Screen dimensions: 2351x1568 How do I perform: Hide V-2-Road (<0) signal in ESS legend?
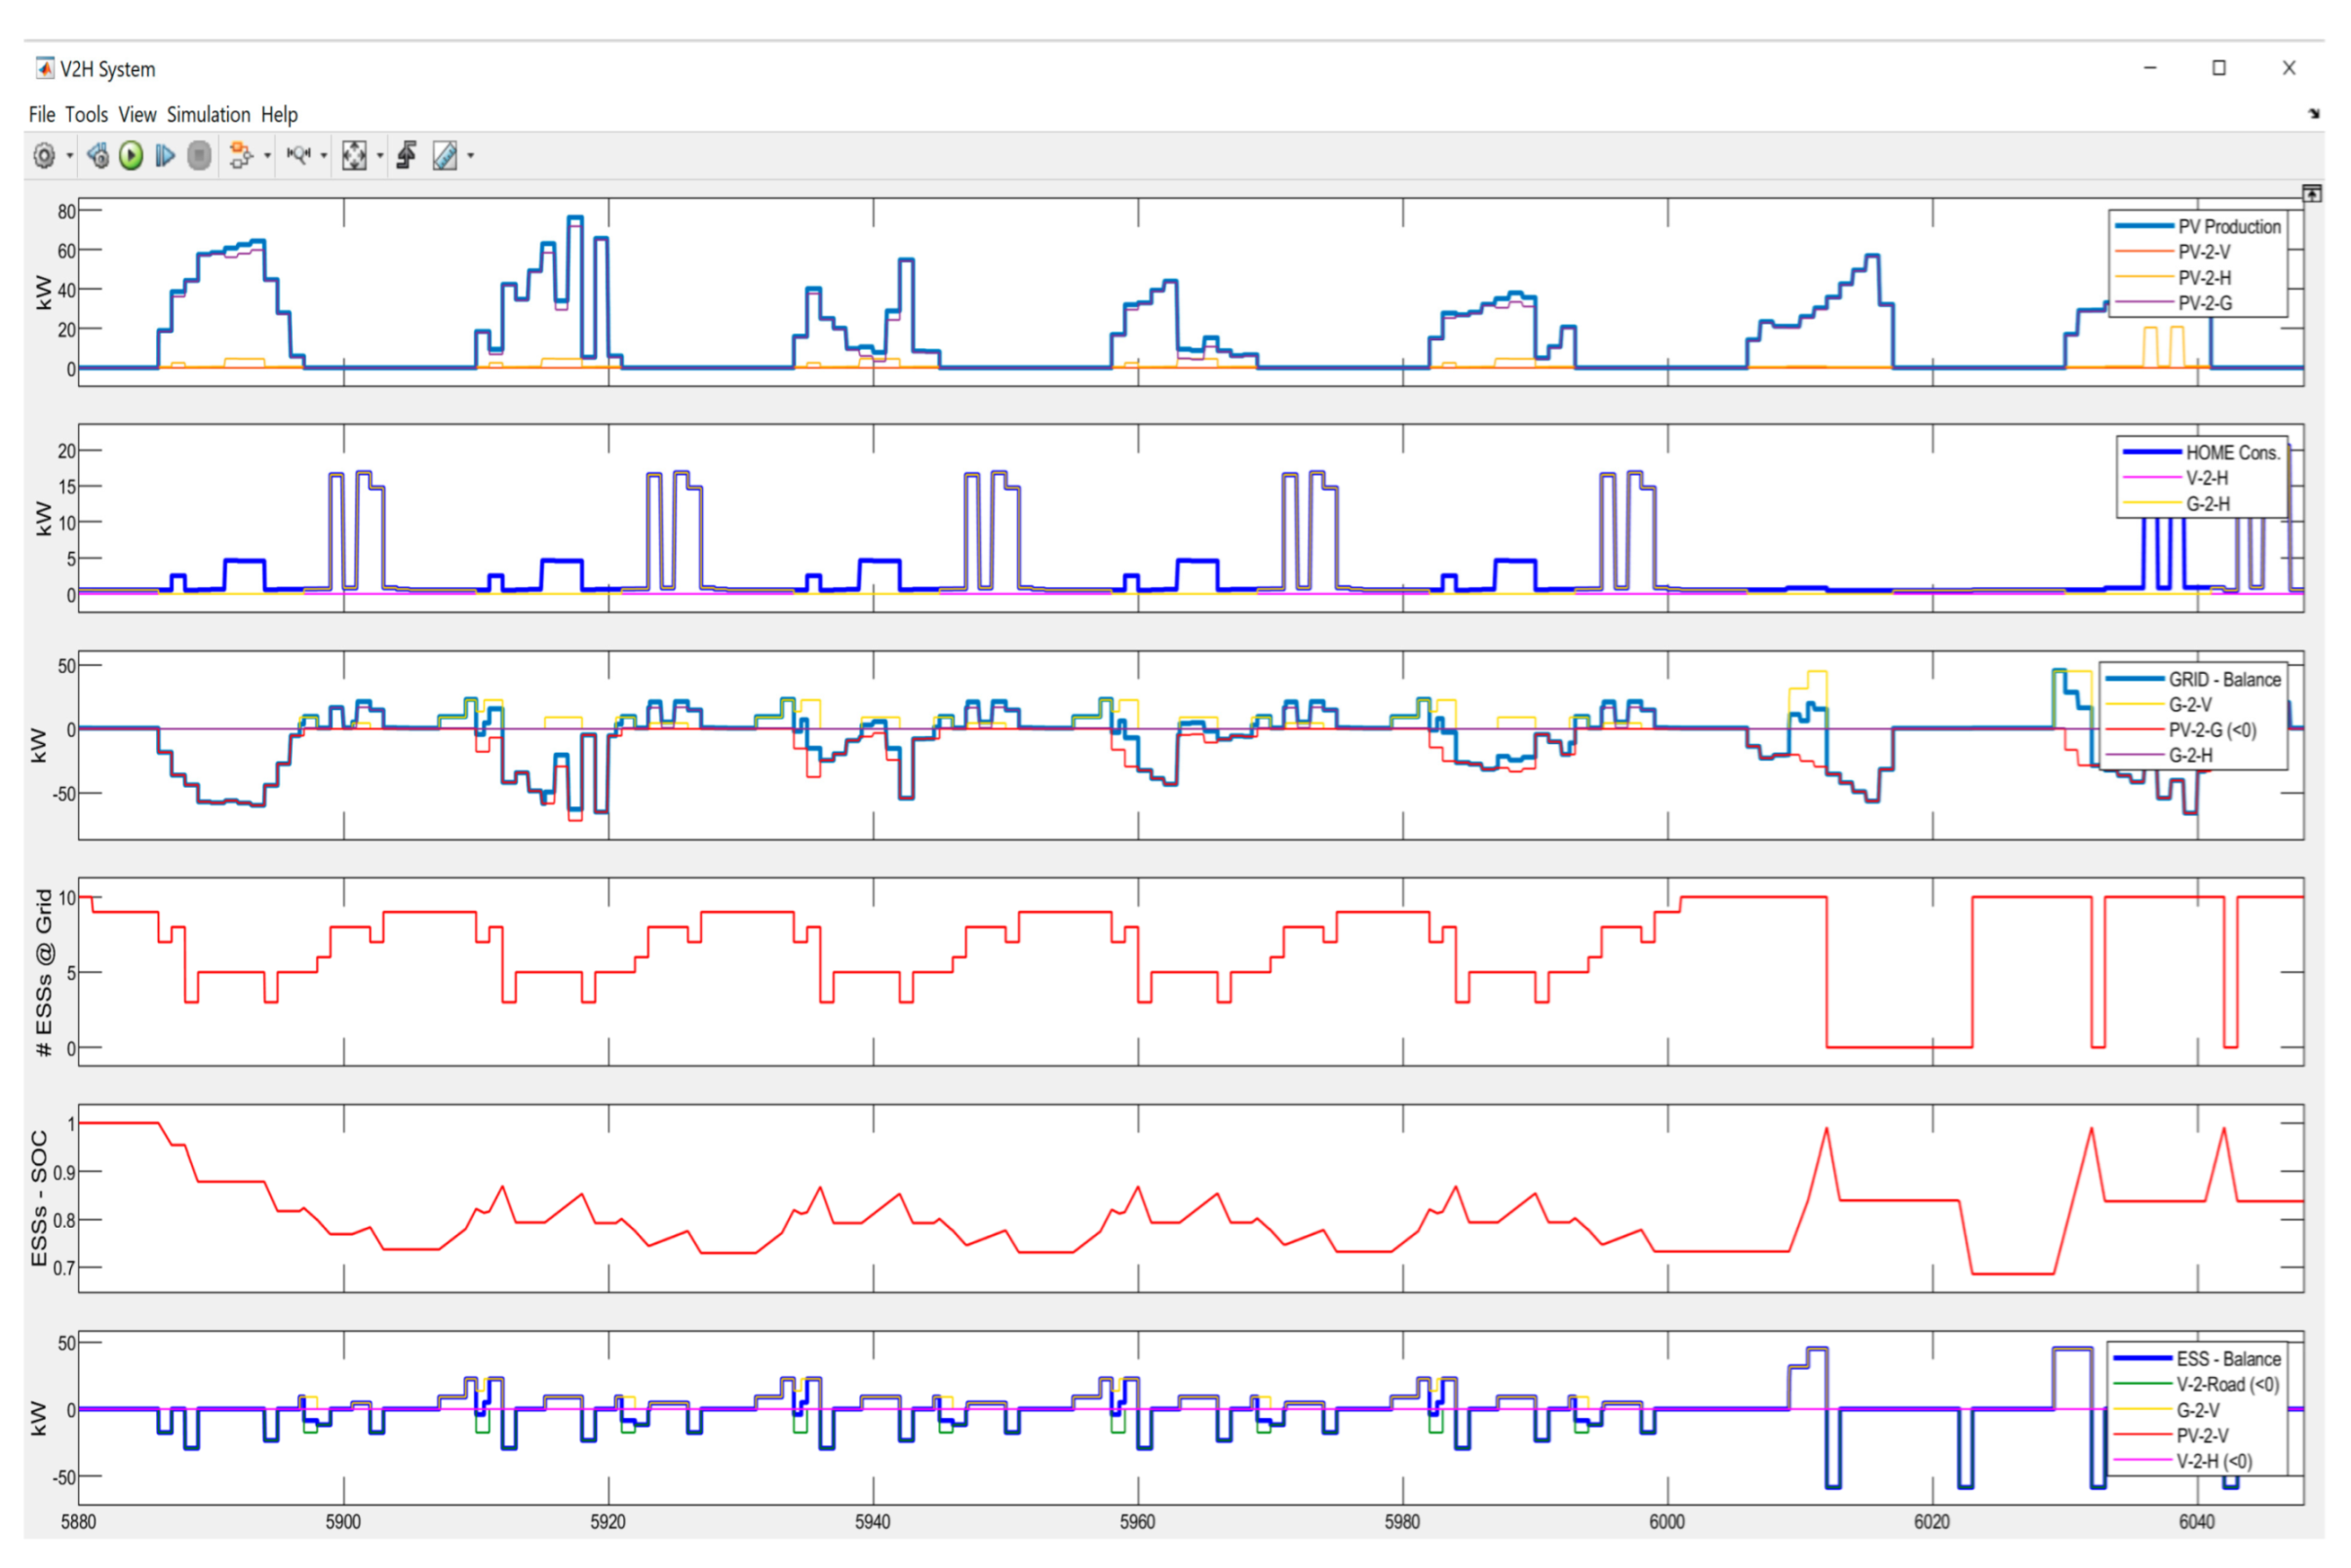[2226, 1385]
